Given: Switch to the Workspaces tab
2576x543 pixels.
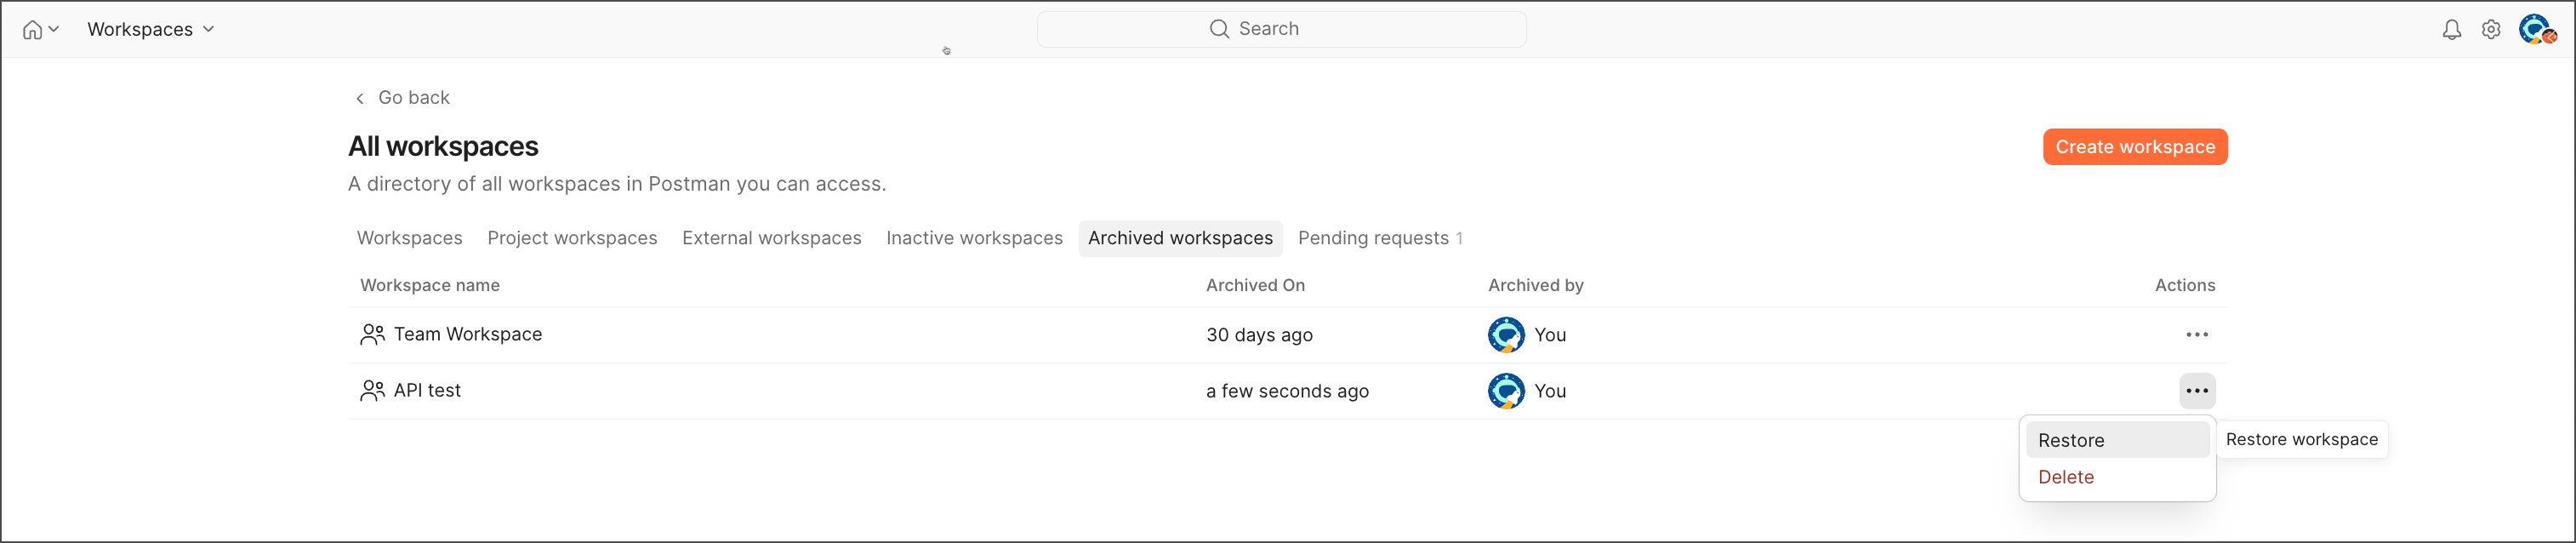Looking at the screenshot, I should pyautogui.click(x=409, y=239).
